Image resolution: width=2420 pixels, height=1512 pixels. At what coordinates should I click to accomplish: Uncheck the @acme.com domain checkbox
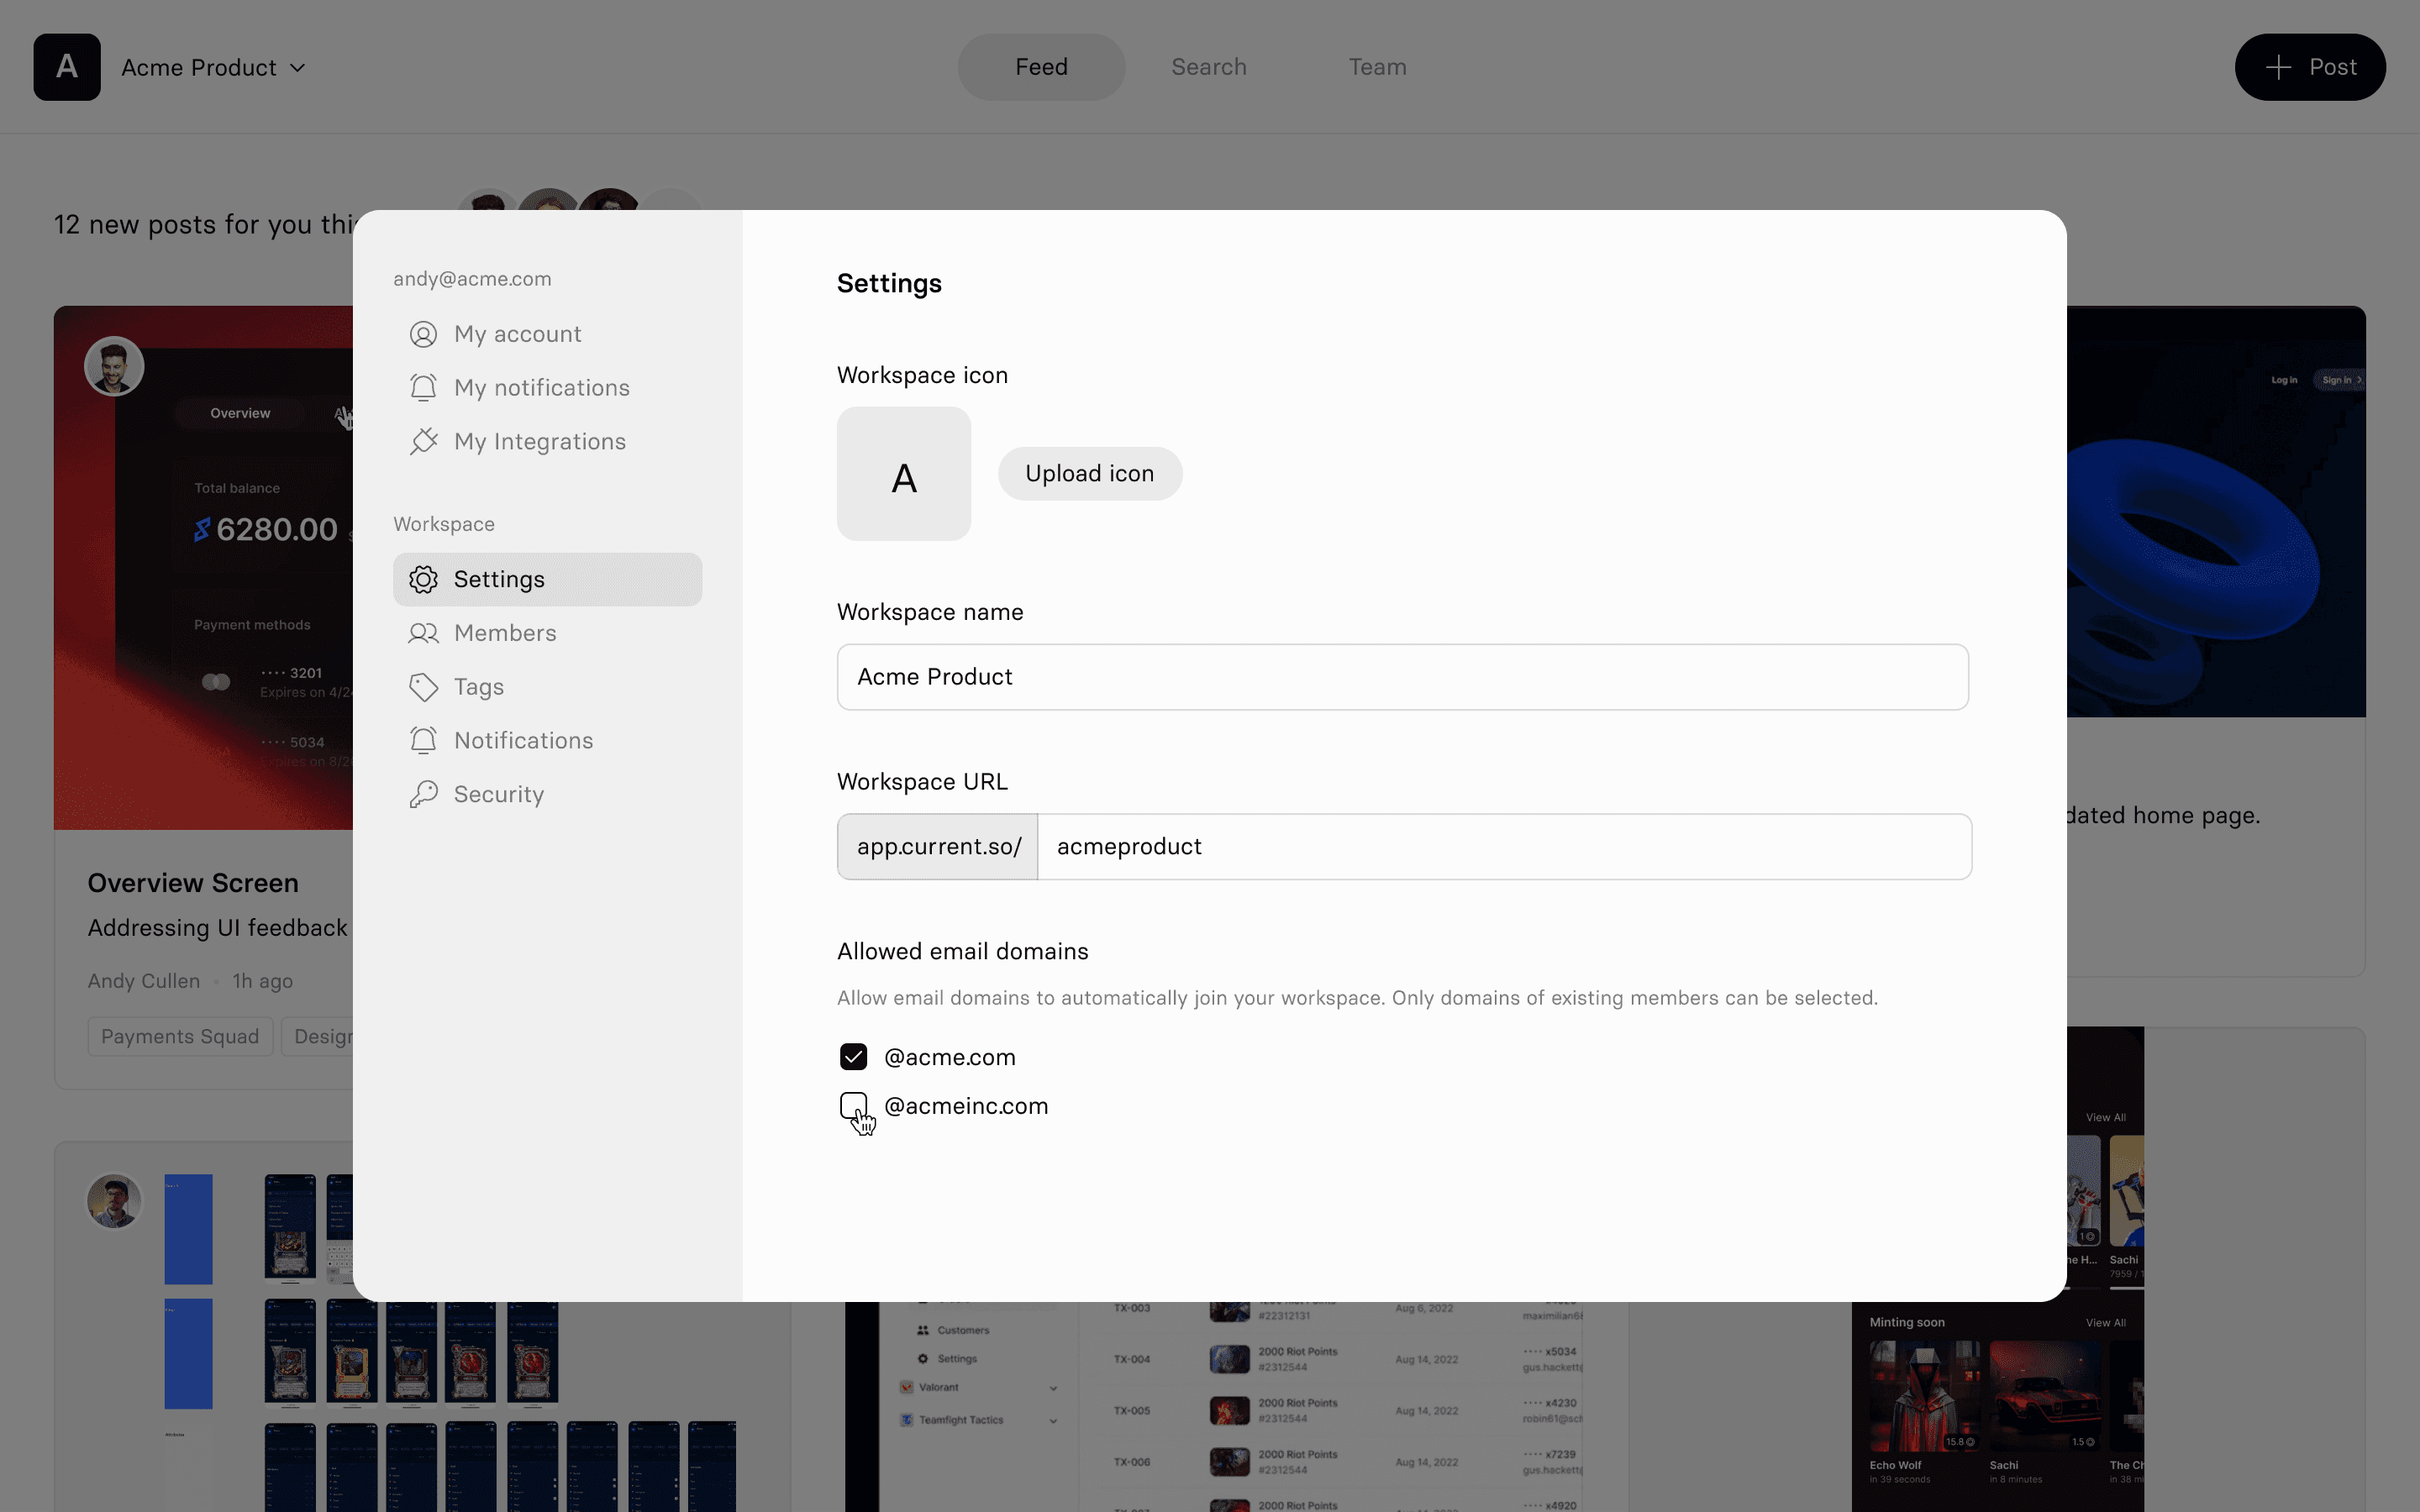pyautogui.click(x=853, y=1057)
